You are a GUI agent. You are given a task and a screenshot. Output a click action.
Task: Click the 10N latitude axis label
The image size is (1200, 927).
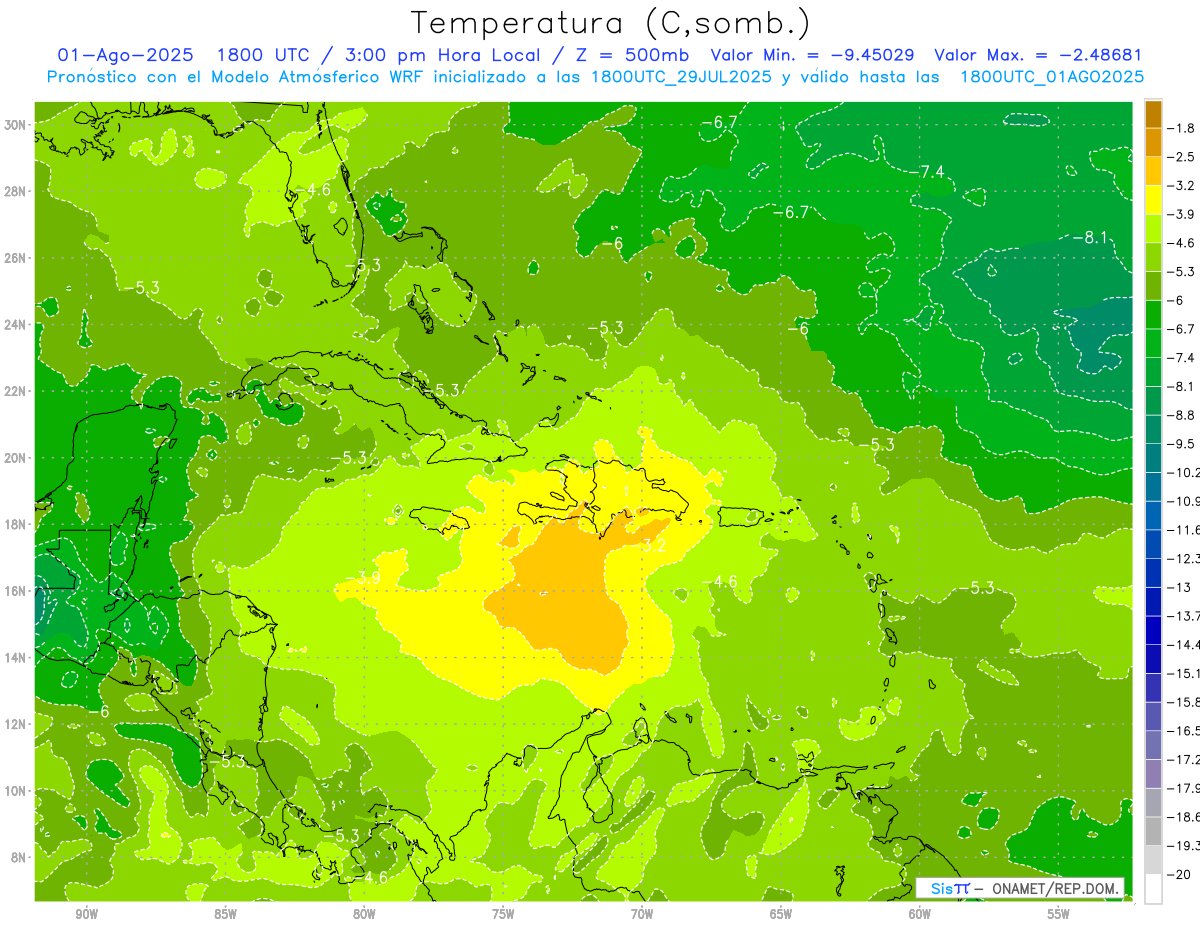[x=17, y=790]
